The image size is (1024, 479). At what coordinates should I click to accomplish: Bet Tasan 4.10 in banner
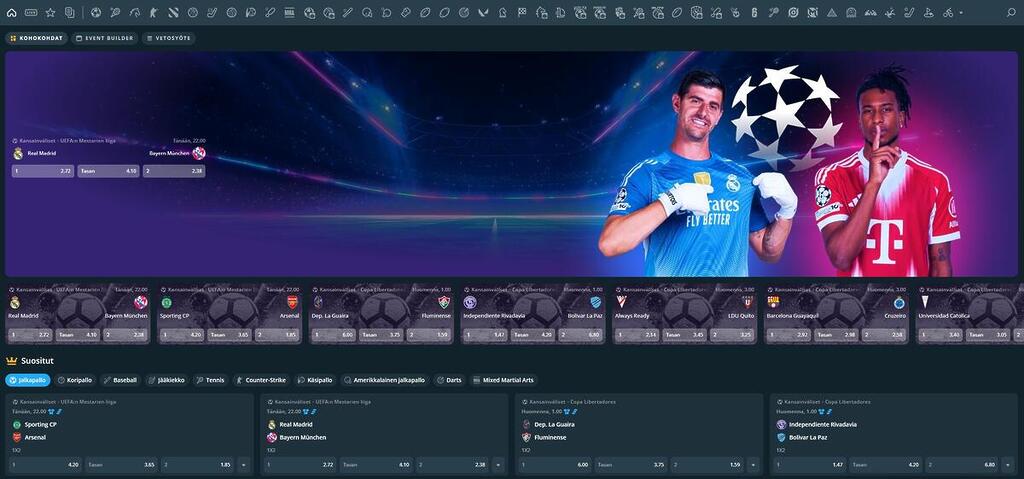[108, 171]
